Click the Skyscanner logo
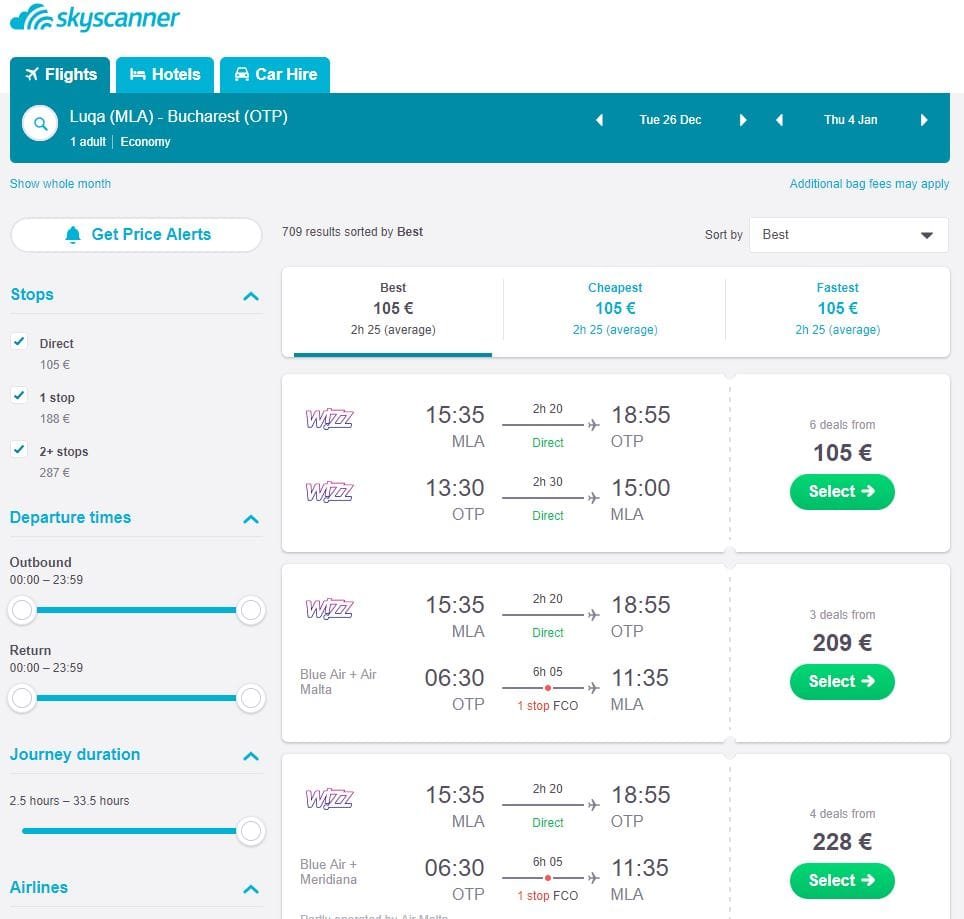Image resolution: width=964 pixels, height=919 pixels. [95, 17]
